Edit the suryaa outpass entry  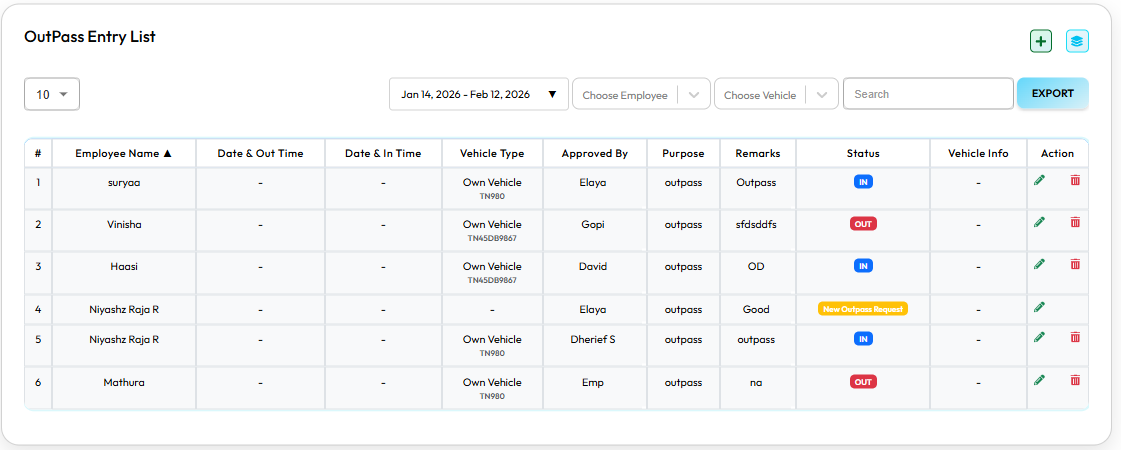click(1039, 180)
